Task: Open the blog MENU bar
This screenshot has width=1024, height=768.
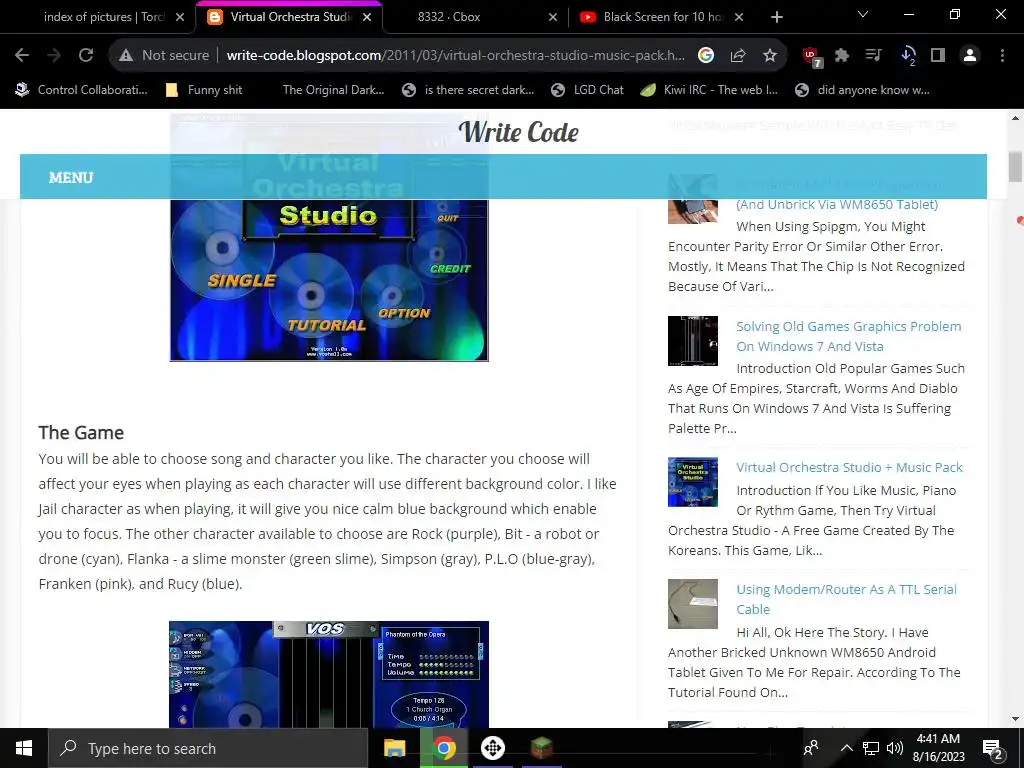Action: click(x=71, y=177)
